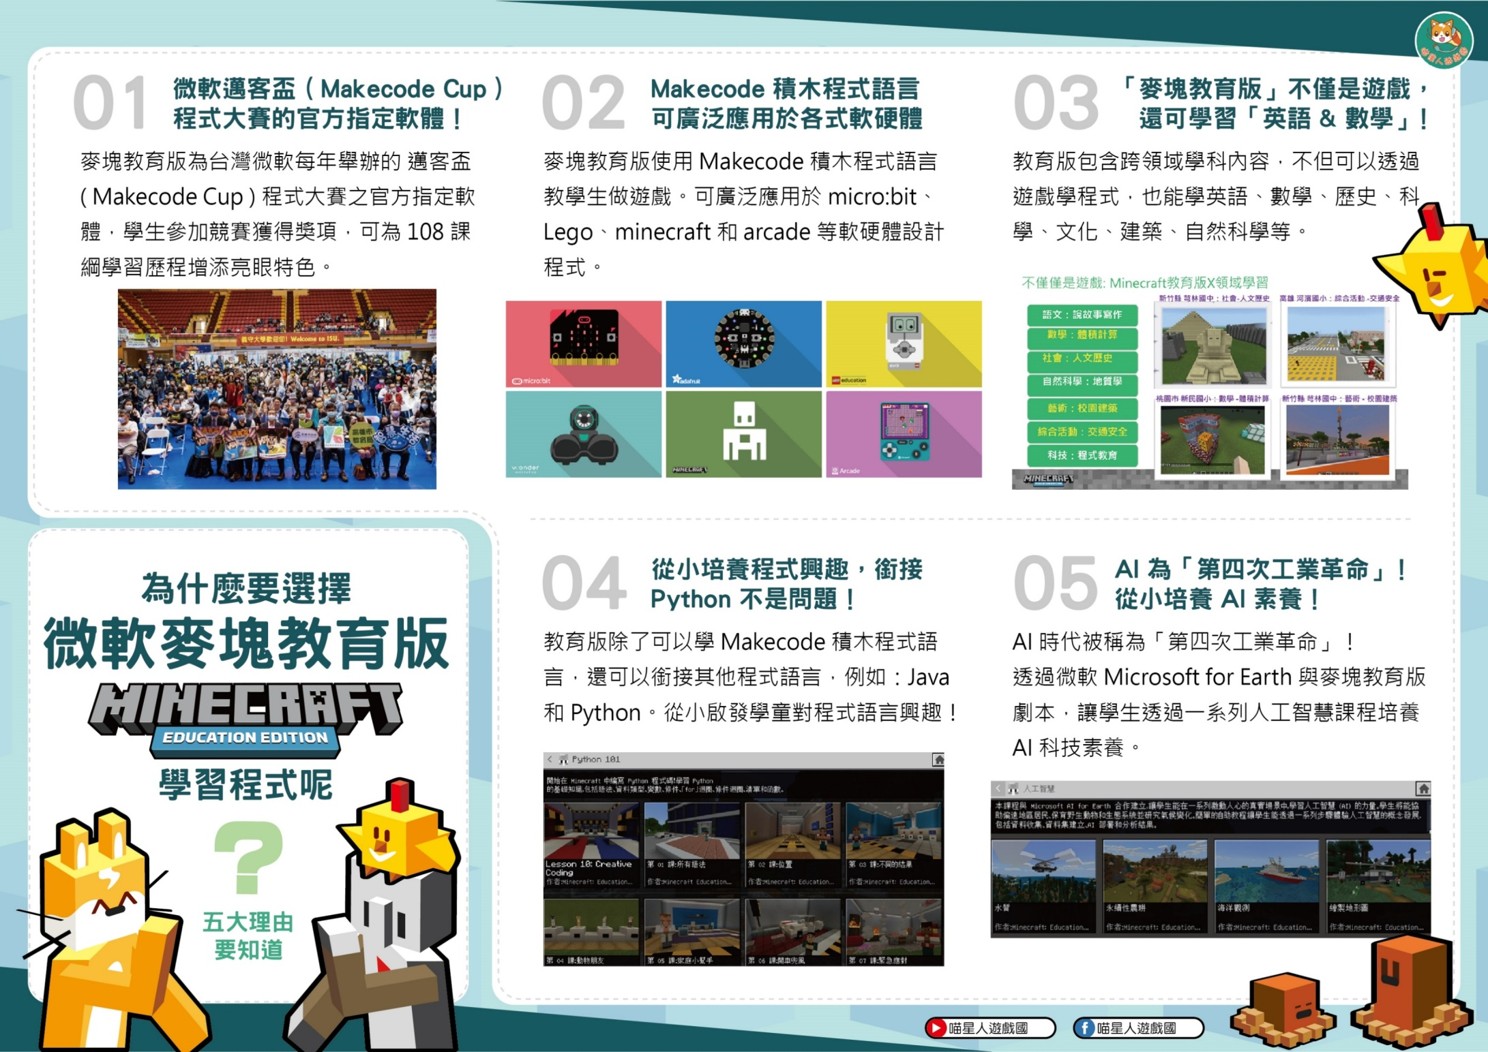Click small Minecraft logo under subject list

coord(1047,480)
